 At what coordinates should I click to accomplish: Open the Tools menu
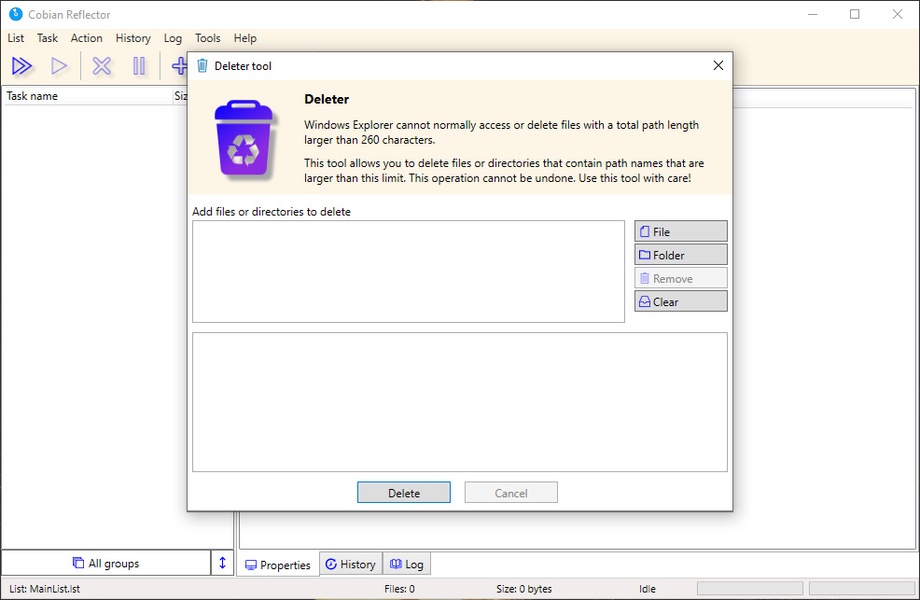(x=208, y=38)
